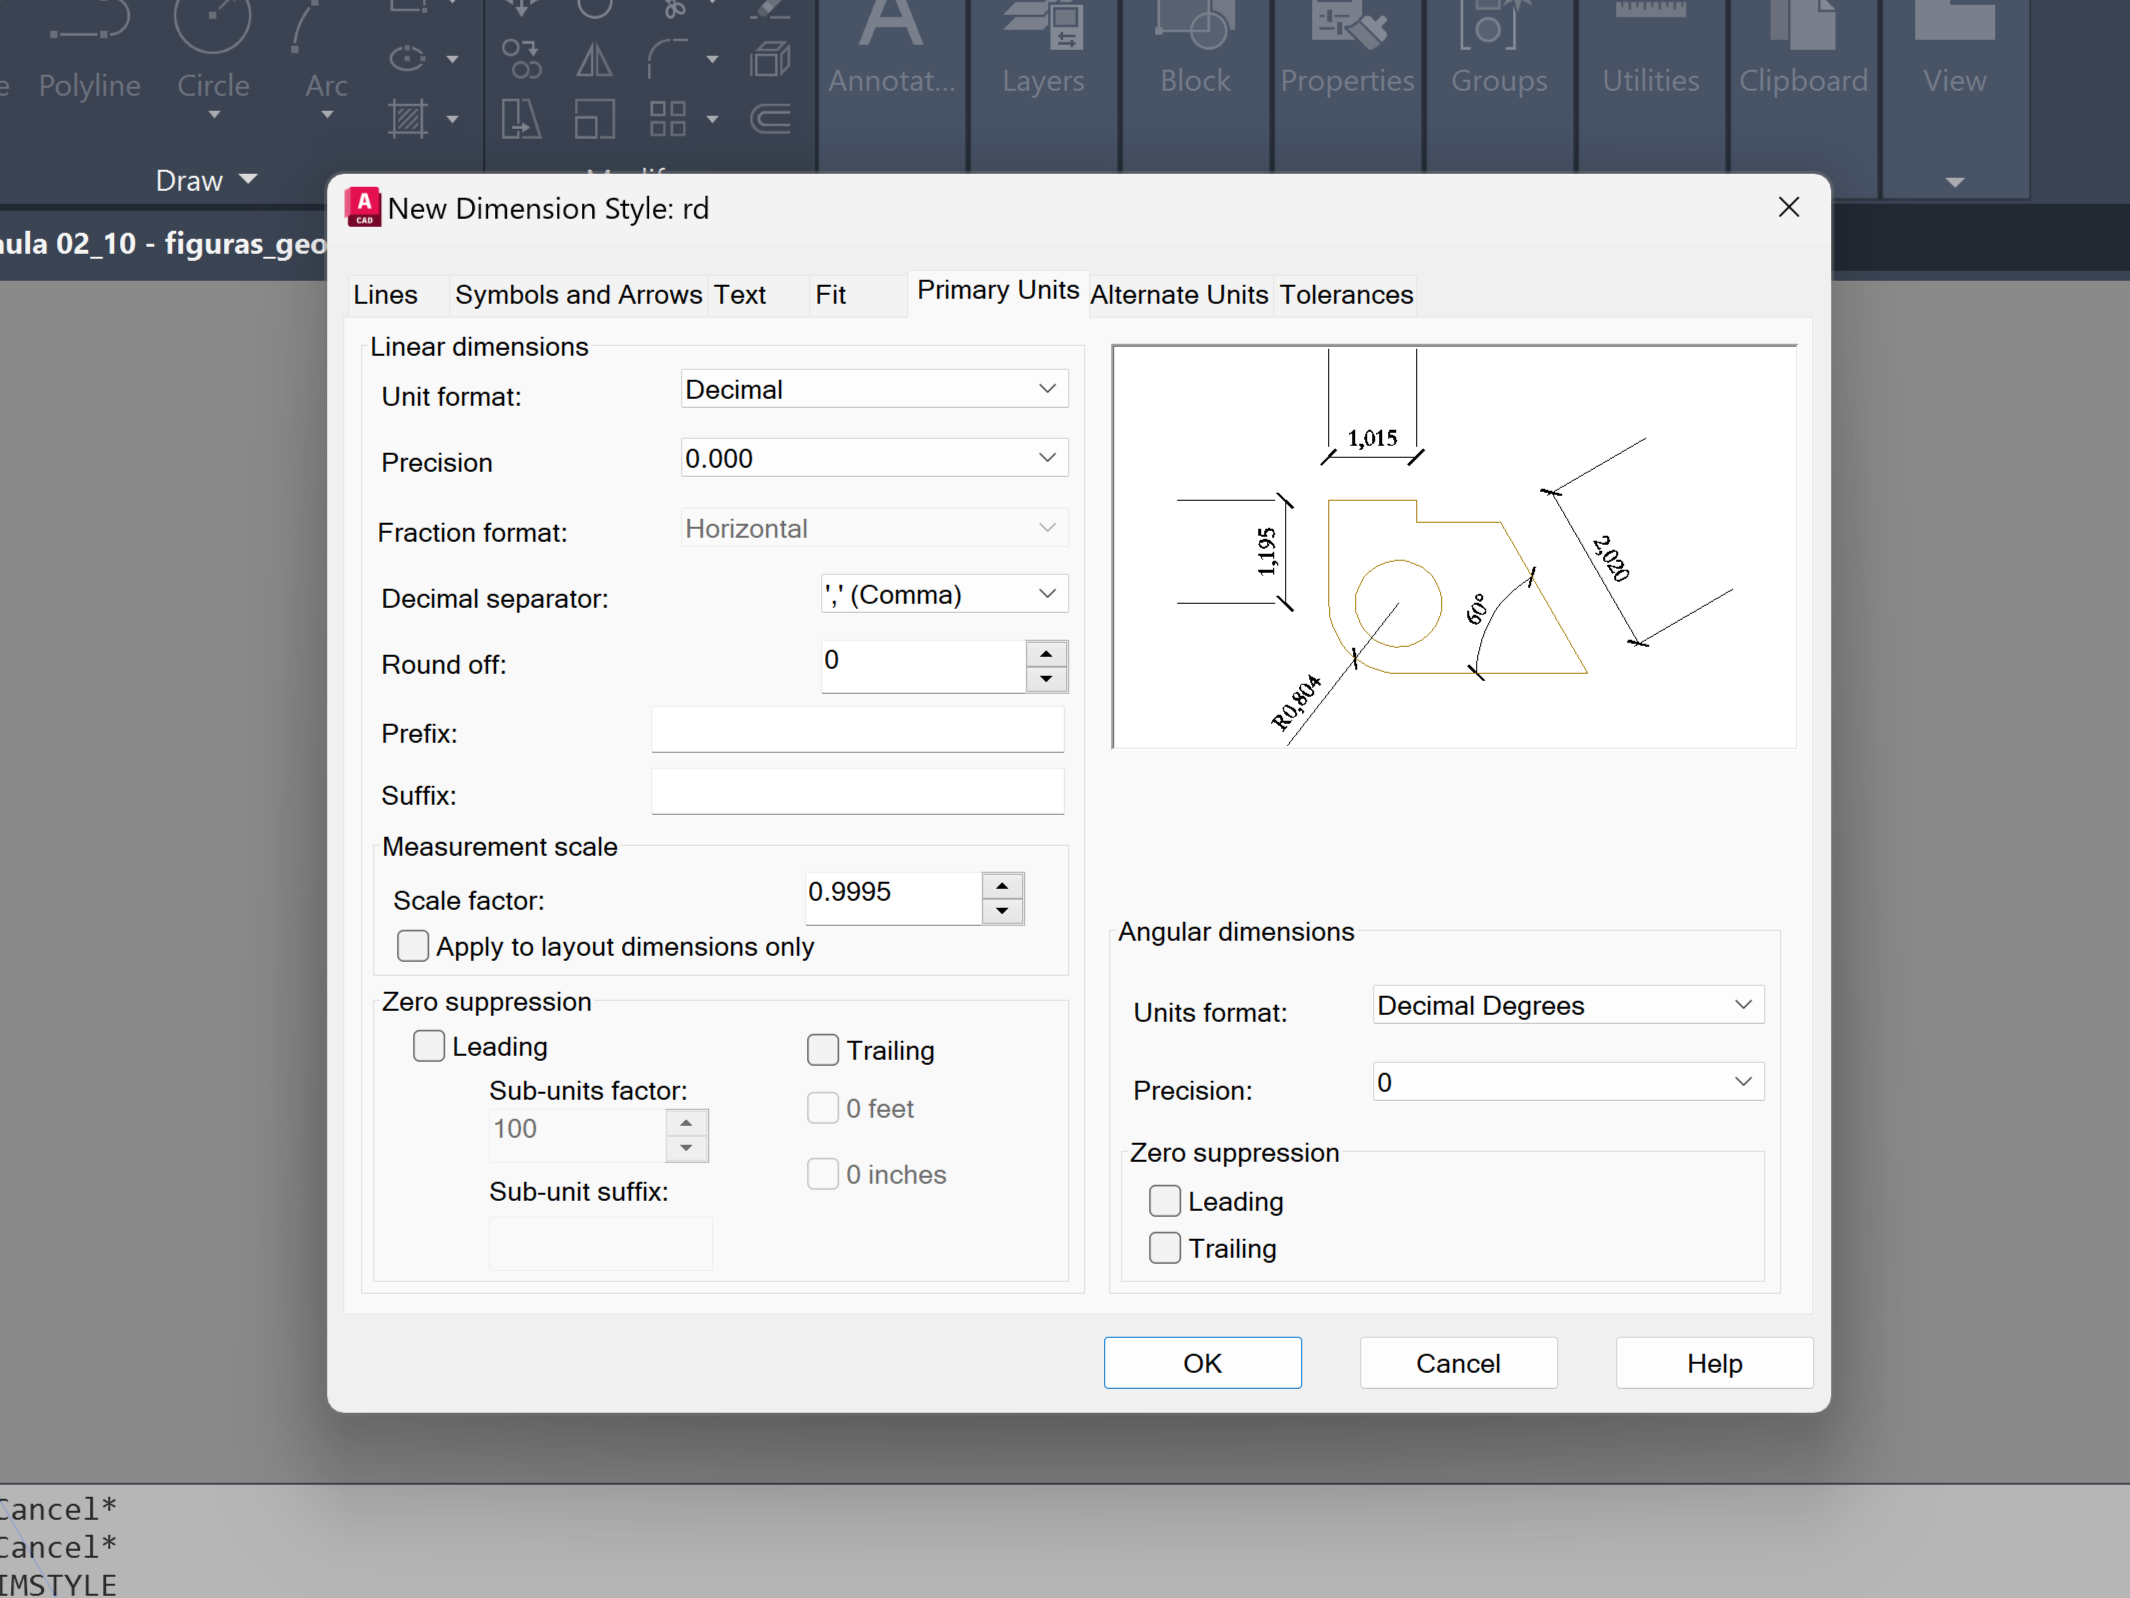Click the OK button

click(1202, 1363)
